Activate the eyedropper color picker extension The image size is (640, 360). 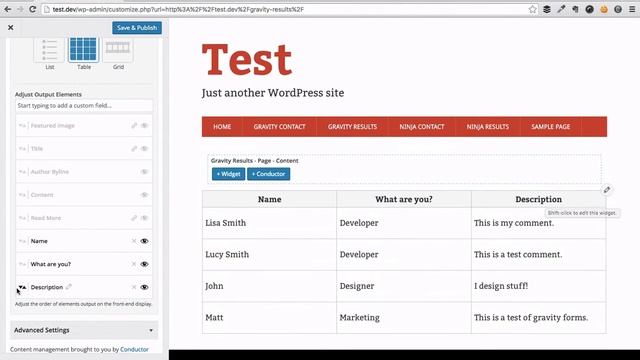[561, 9]
